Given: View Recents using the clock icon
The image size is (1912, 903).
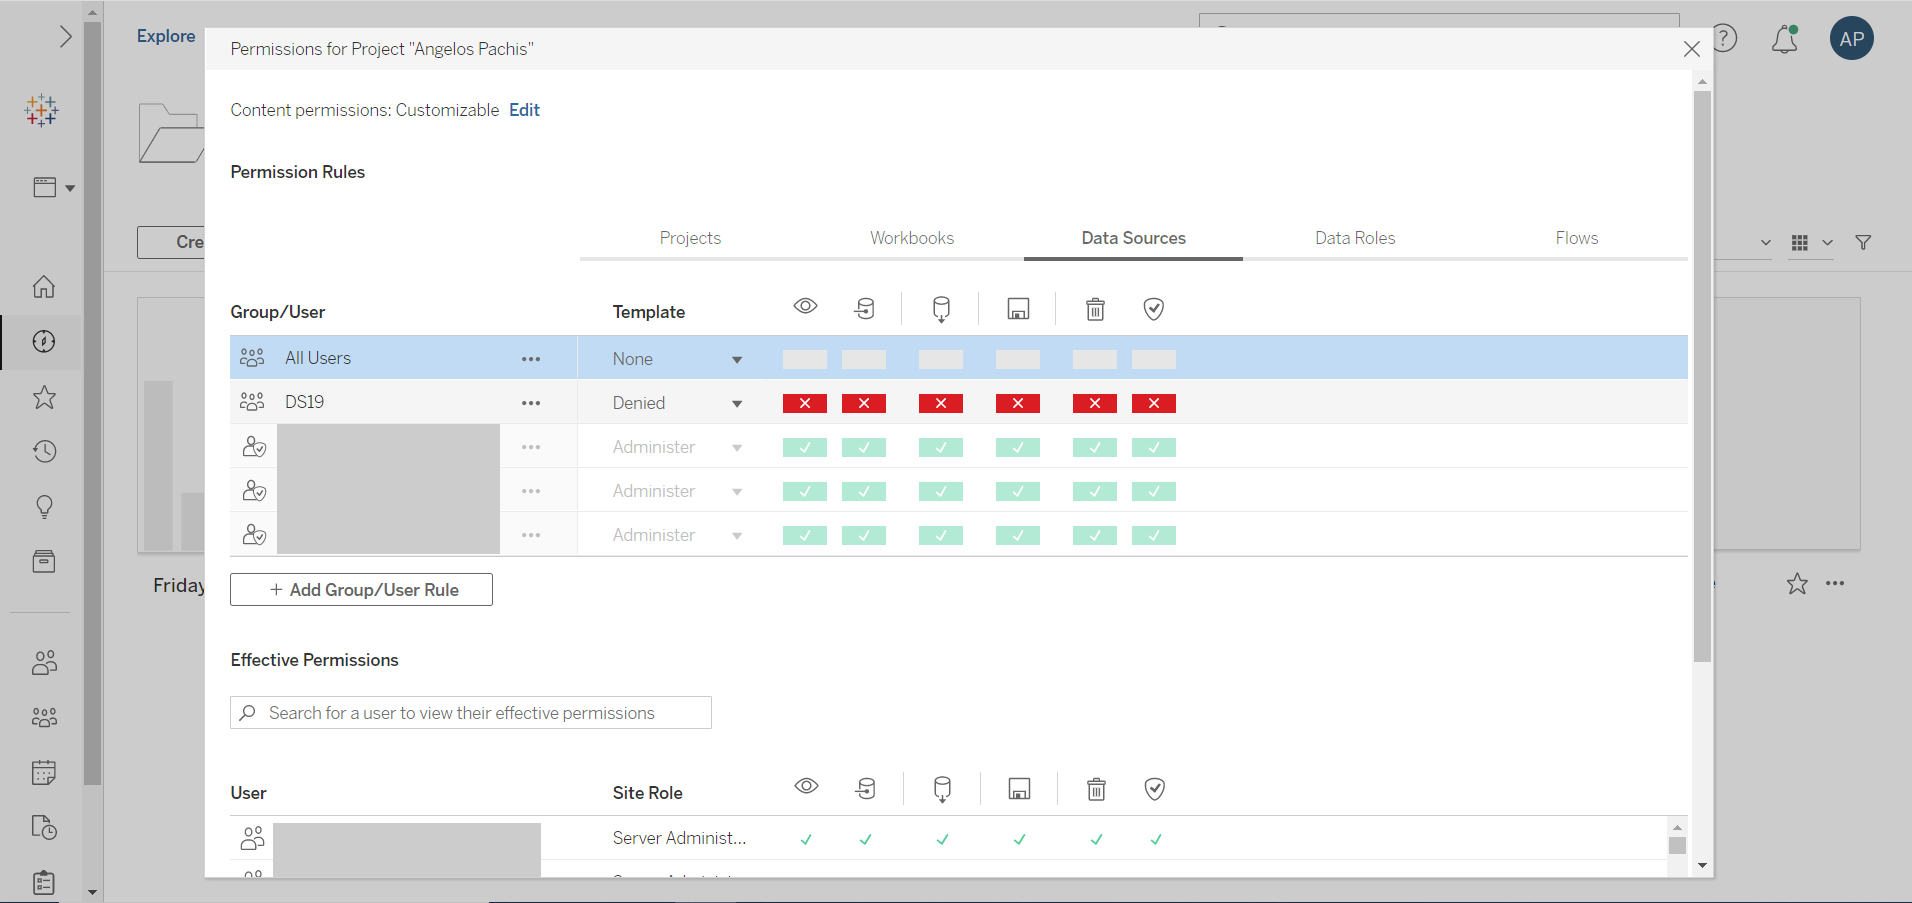Looking at the screenshot, I should (x=43, y=451).
